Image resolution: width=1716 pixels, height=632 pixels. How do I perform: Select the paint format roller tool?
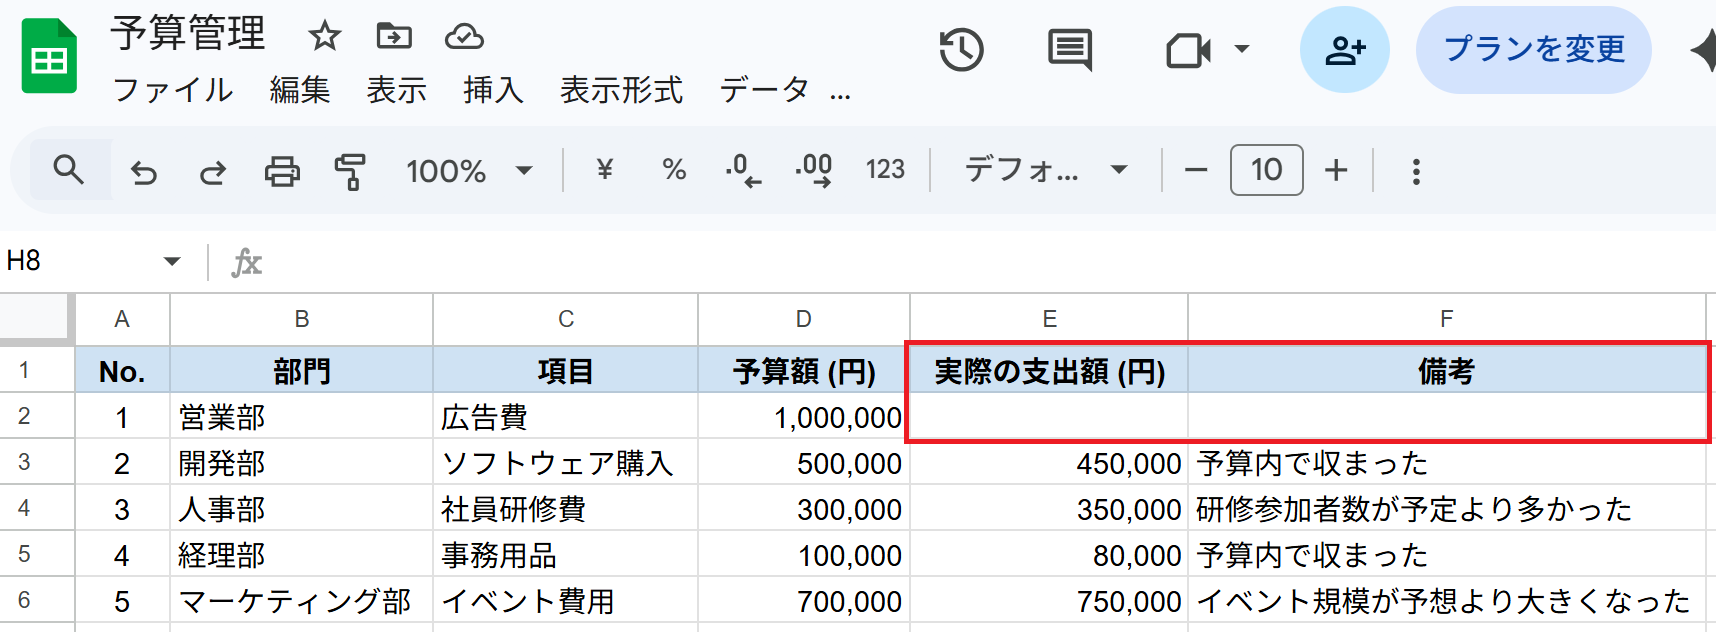349,172
